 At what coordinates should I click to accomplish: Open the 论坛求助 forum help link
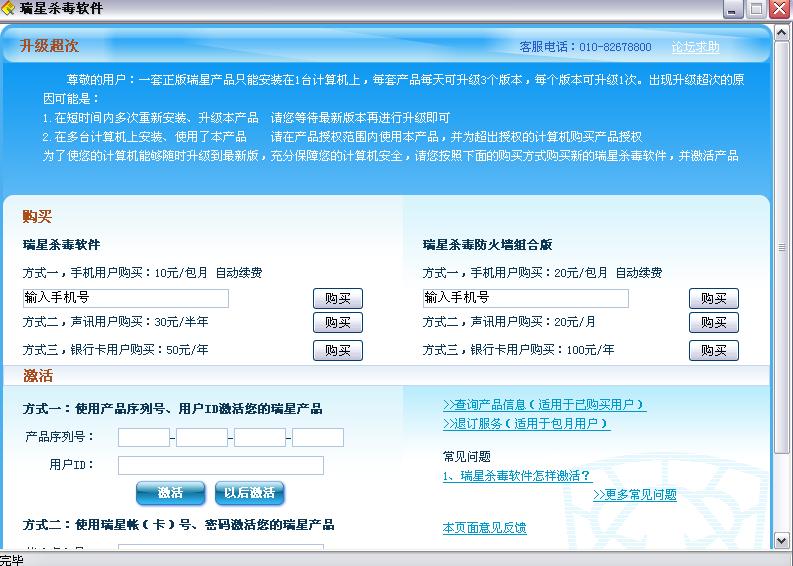coord(695,47)
